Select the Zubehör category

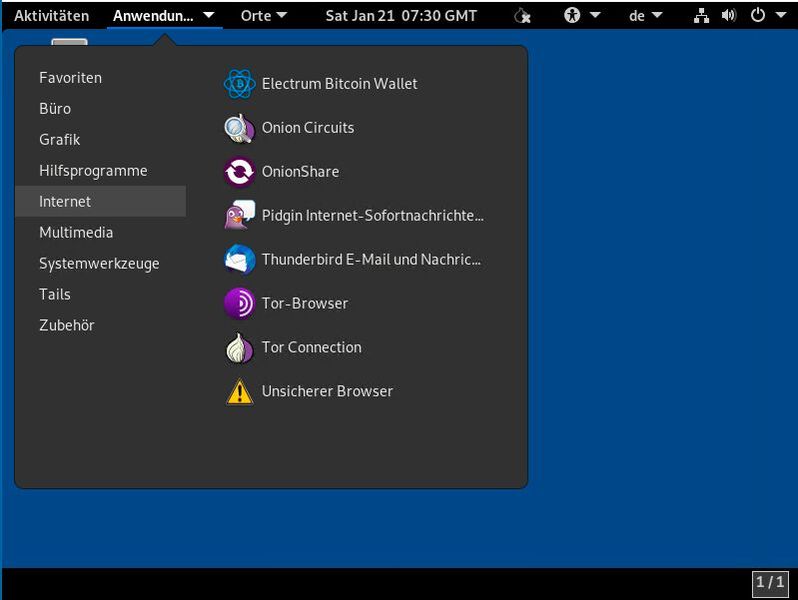coord(101,325)
